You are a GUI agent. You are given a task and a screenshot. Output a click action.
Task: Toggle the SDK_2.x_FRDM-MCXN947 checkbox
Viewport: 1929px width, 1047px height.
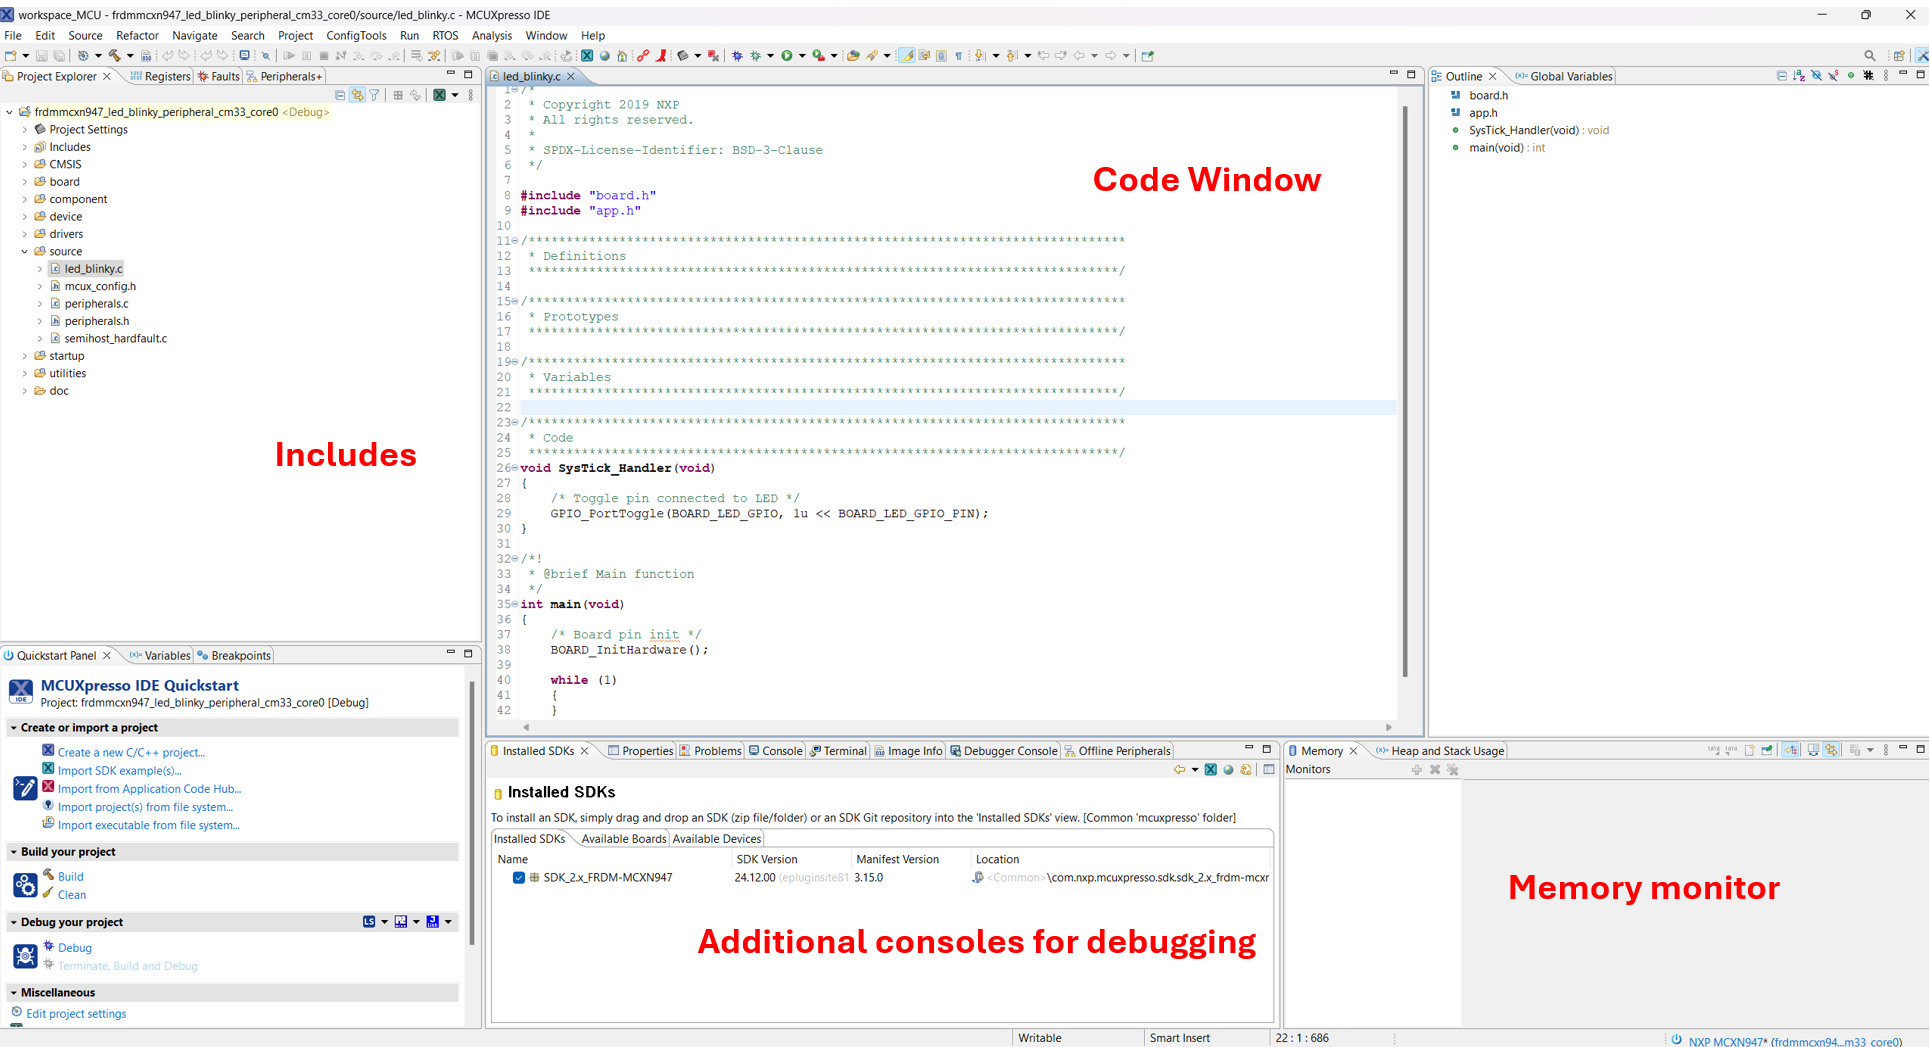tap(518, 878)
